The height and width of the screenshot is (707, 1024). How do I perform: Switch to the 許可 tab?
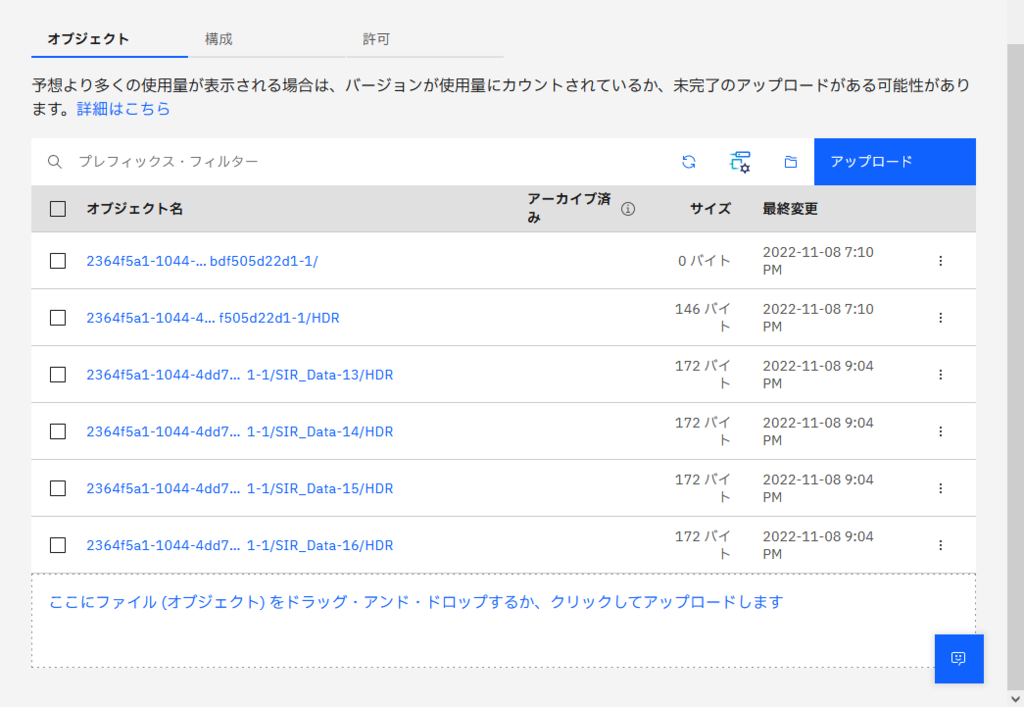[x=424, y=39]
